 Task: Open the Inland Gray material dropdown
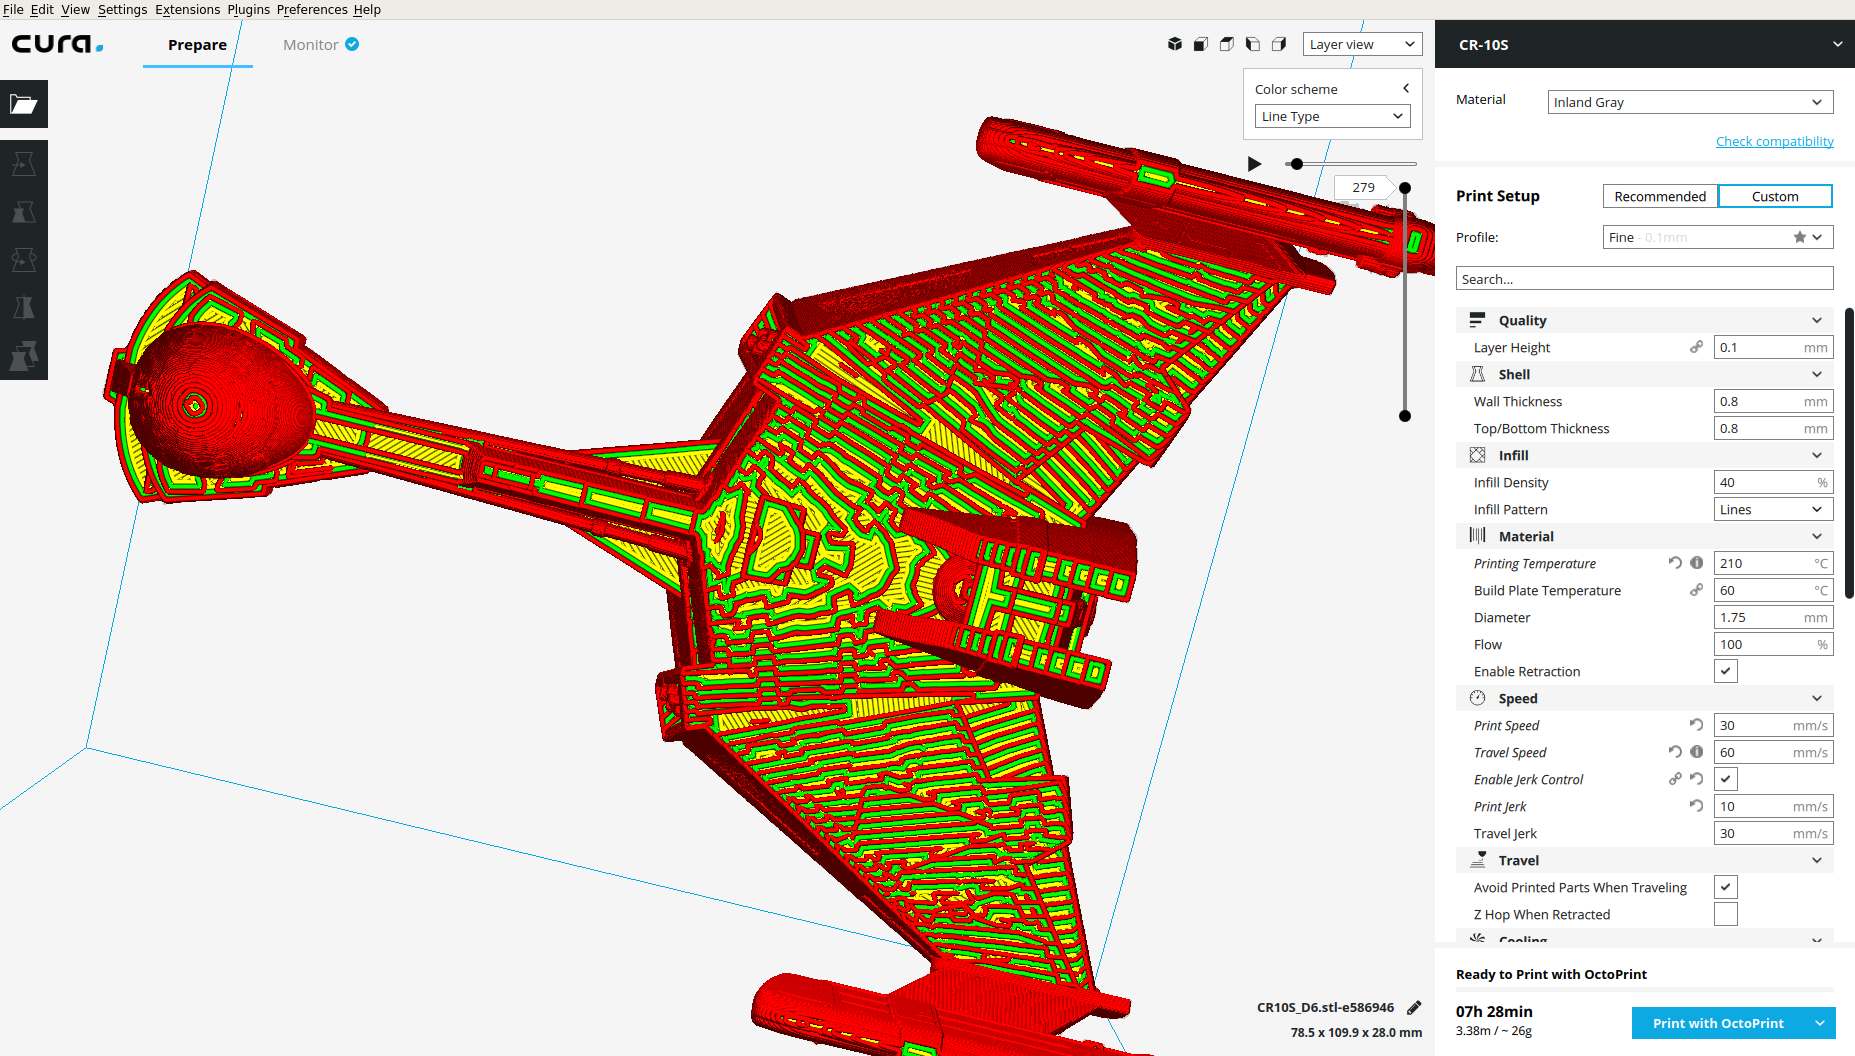(x=1690, y=102)
